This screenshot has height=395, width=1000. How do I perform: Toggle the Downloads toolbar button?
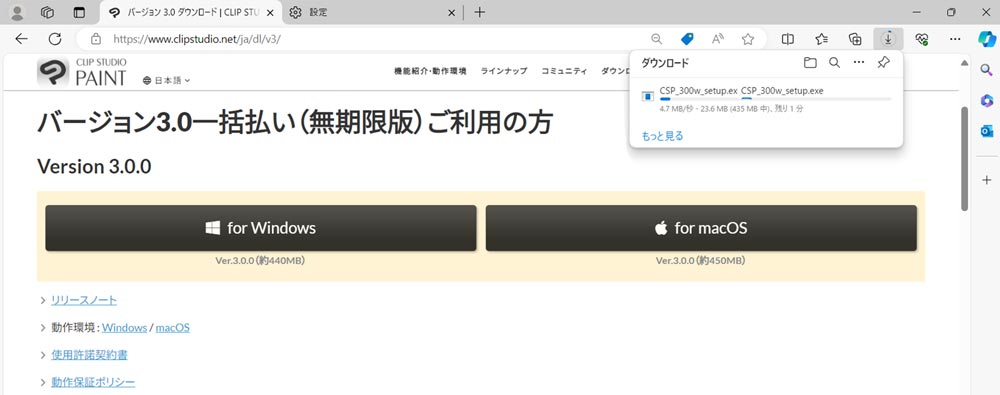[888, 39]
